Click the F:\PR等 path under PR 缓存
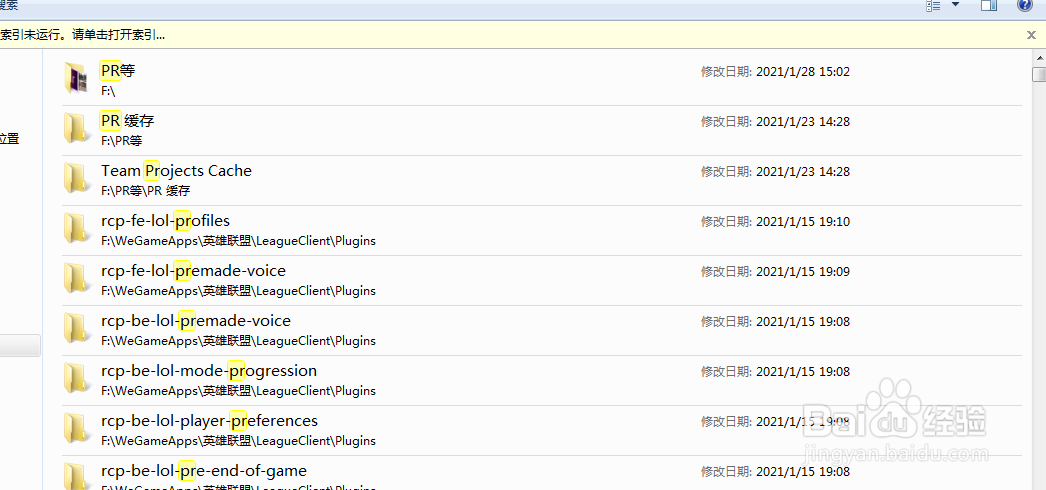1046x490 pixels. (122, 141)
